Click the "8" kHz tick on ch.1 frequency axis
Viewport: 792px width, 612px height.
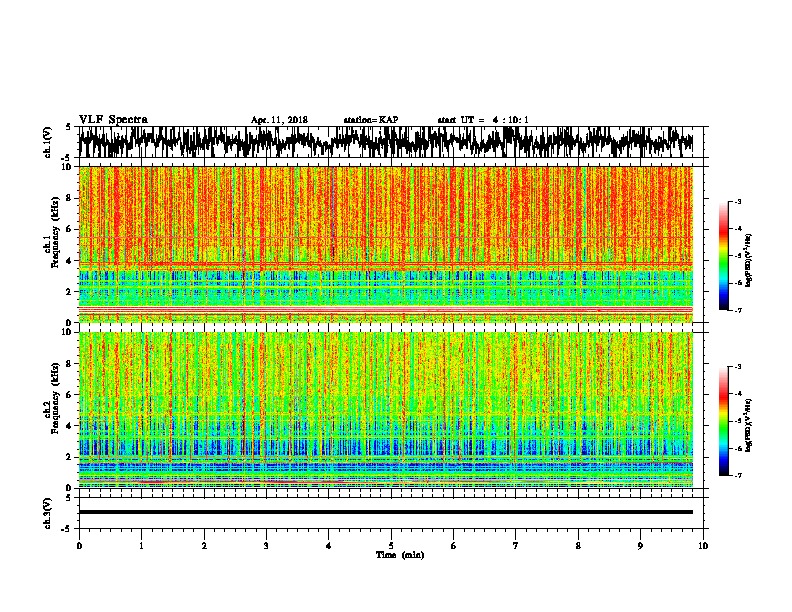(x=69, y=198)
